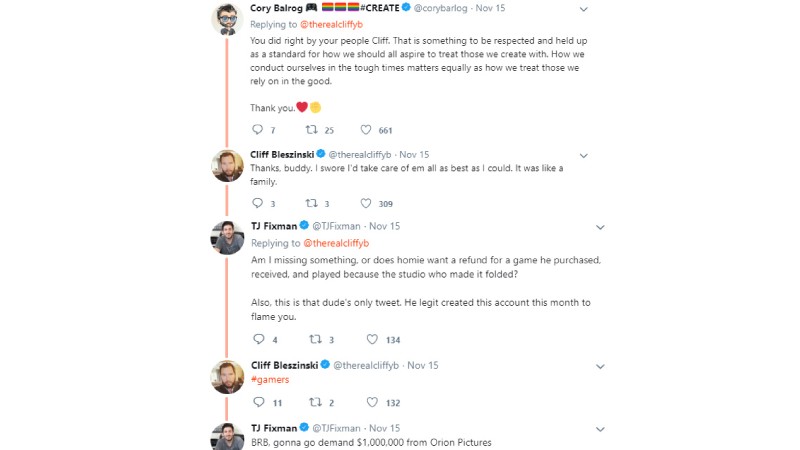Like Cory Barlog's tweet with 661 likes

tap(366, 130)
